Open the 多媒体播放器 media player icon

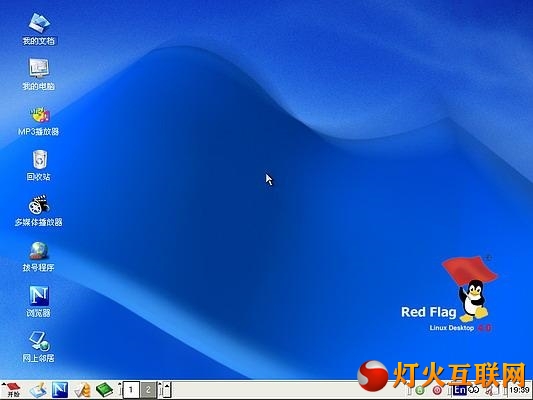tap(39, 210)
